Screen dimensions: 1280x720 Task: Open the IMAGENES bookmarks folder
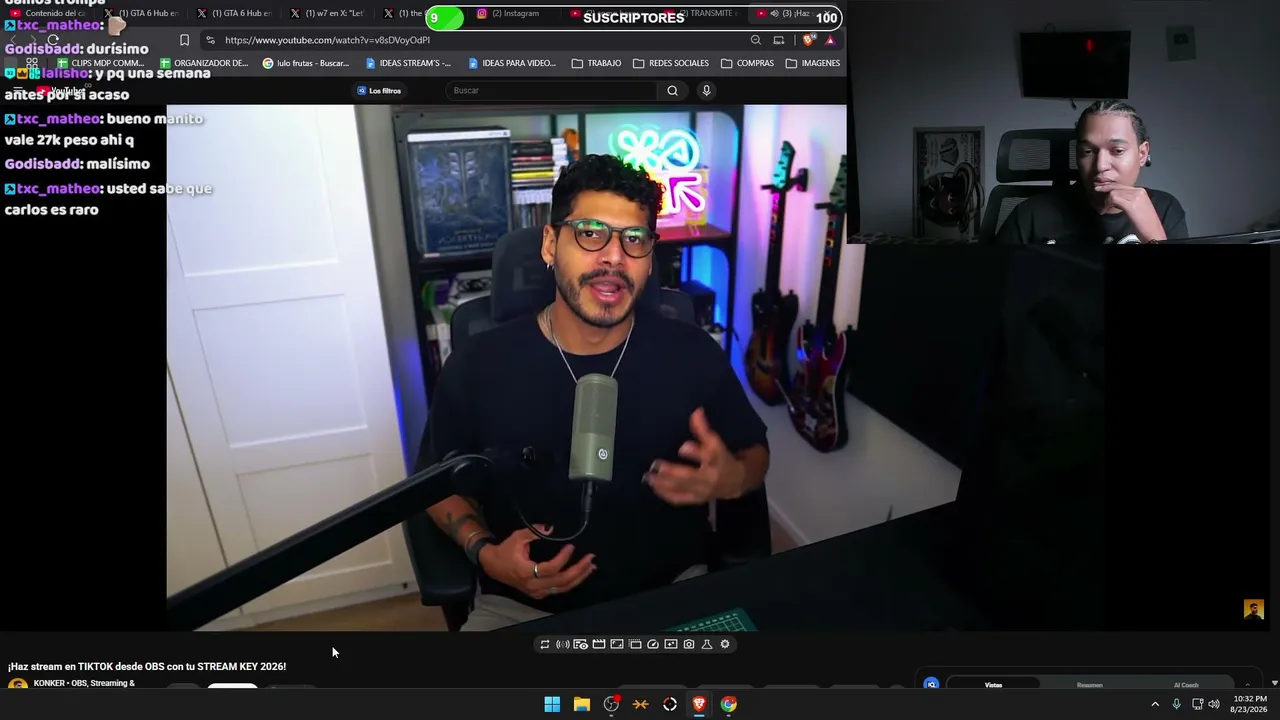813,63
